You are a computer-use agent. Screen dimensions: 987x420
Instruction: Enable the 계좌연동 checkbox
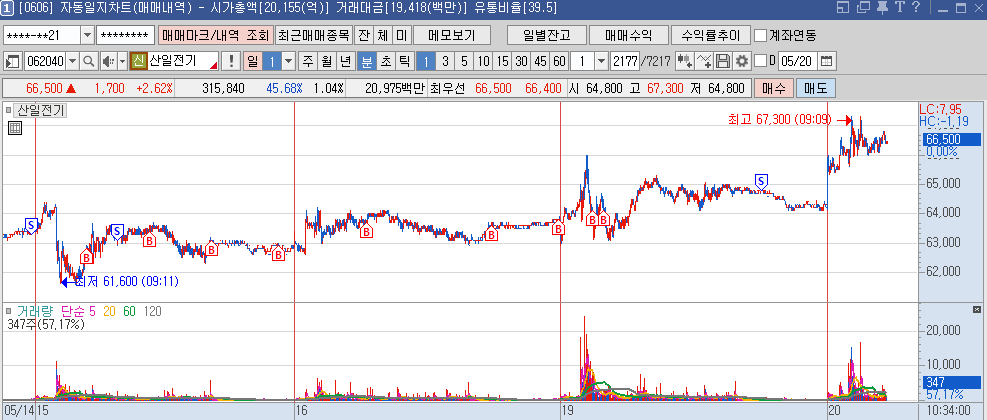point(762,35)
